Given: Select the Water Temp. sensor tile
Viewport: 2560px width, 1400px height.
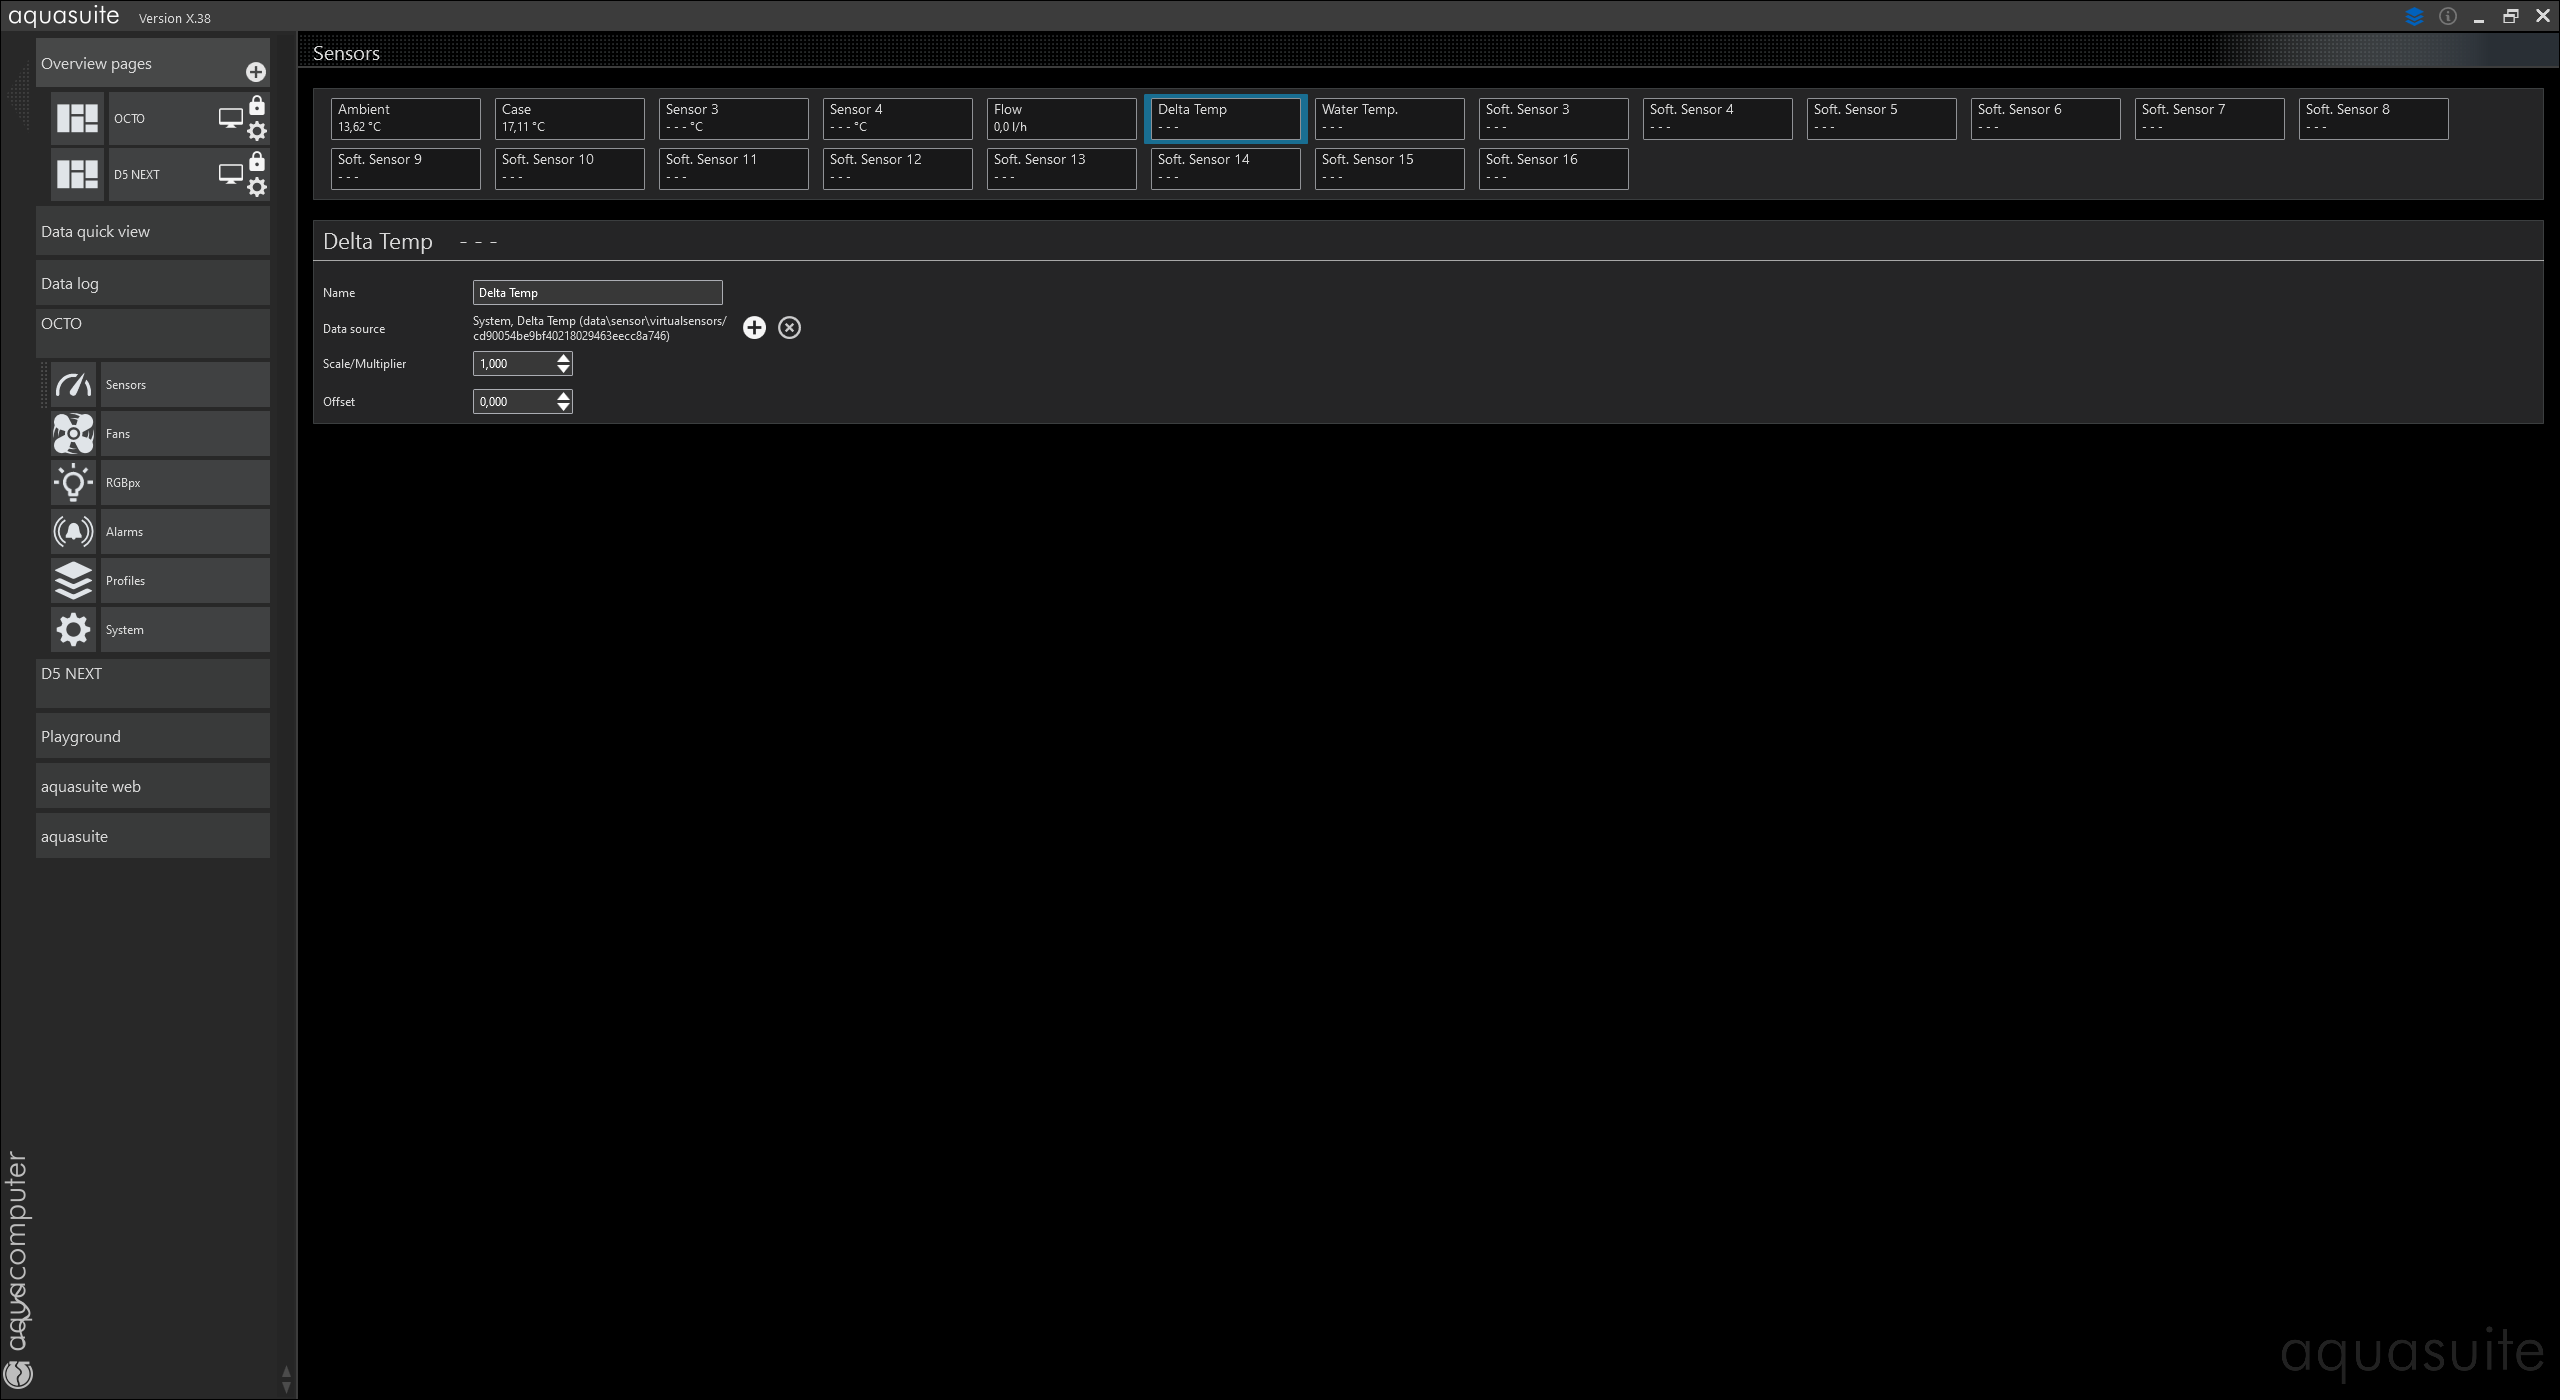Looking at the screenshot, I should pyautogui.click(x=1388, y=118).
